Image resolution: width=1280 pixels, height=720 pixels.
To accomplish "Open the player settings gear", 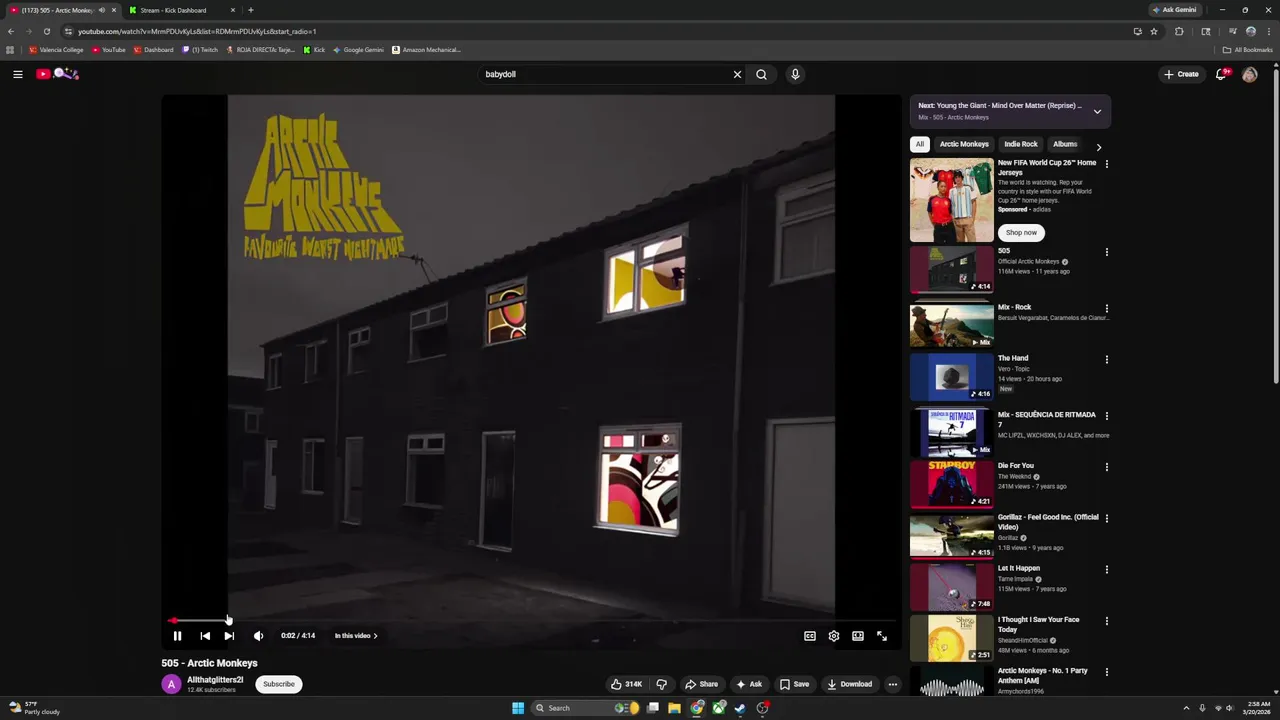I will coord(834,636).
